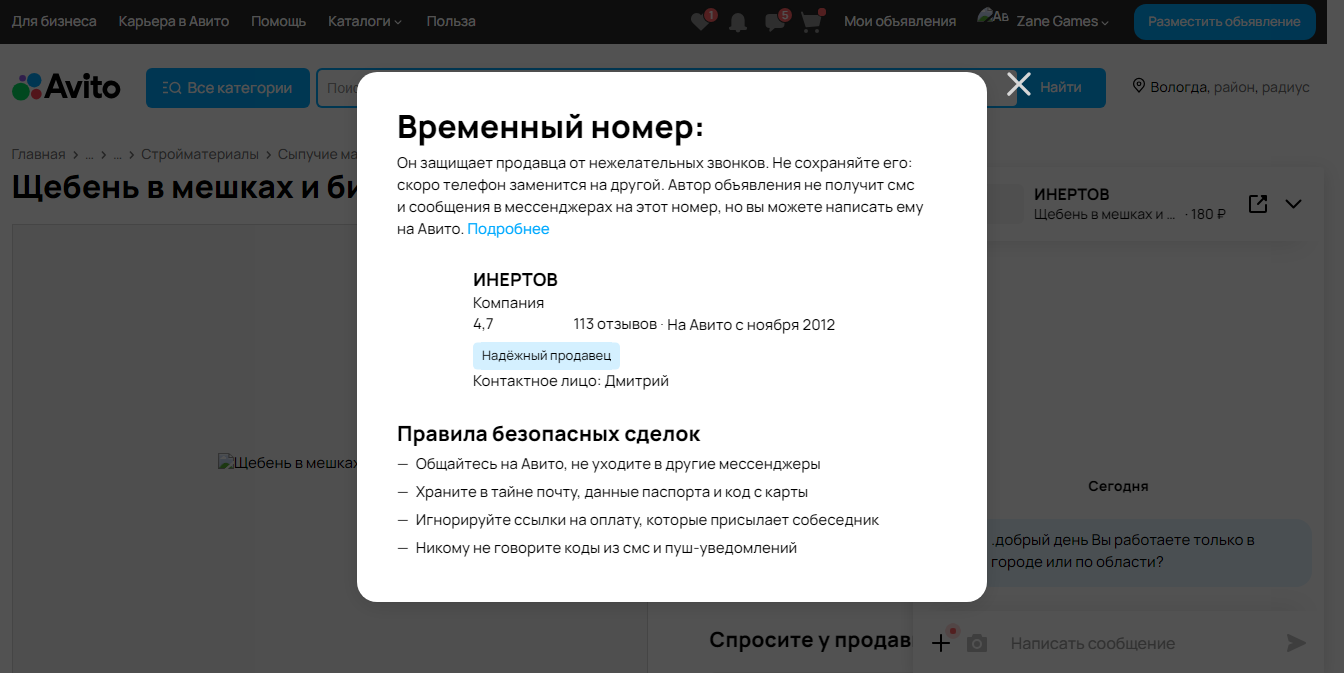Click the Сегодня date label in chat
Screen dimensions: 1344x673
pos(1118,486)
